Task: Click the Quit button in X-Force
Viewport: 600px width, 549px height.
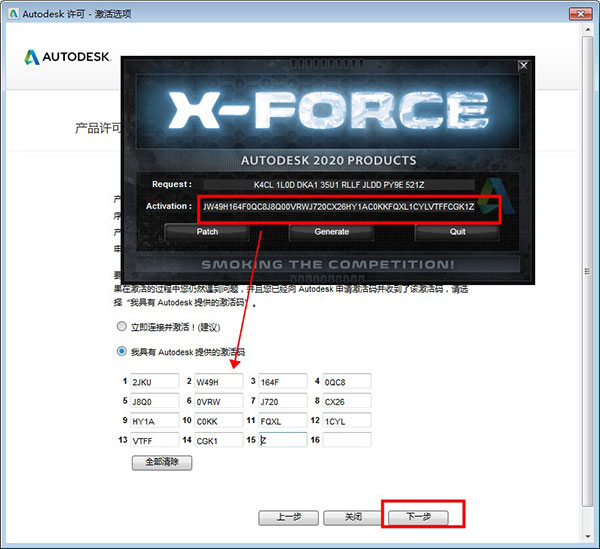Action: [x=457, y=231]
